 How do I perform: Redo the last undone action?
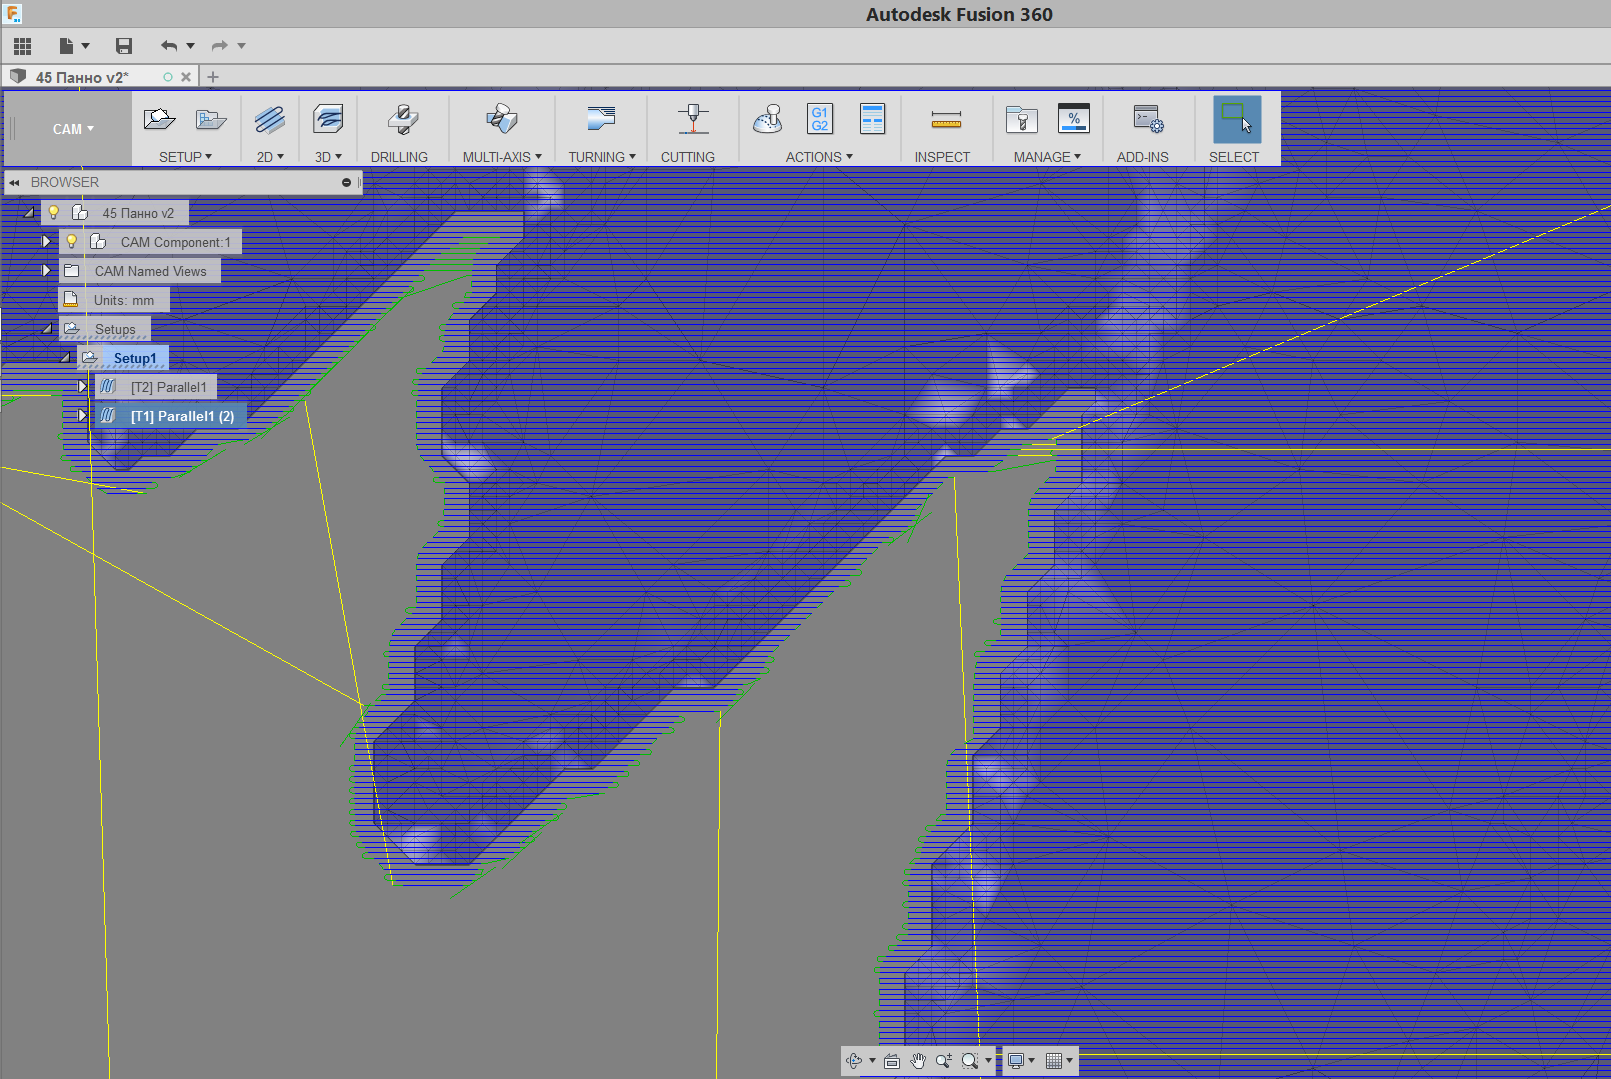tap(220, 46)
